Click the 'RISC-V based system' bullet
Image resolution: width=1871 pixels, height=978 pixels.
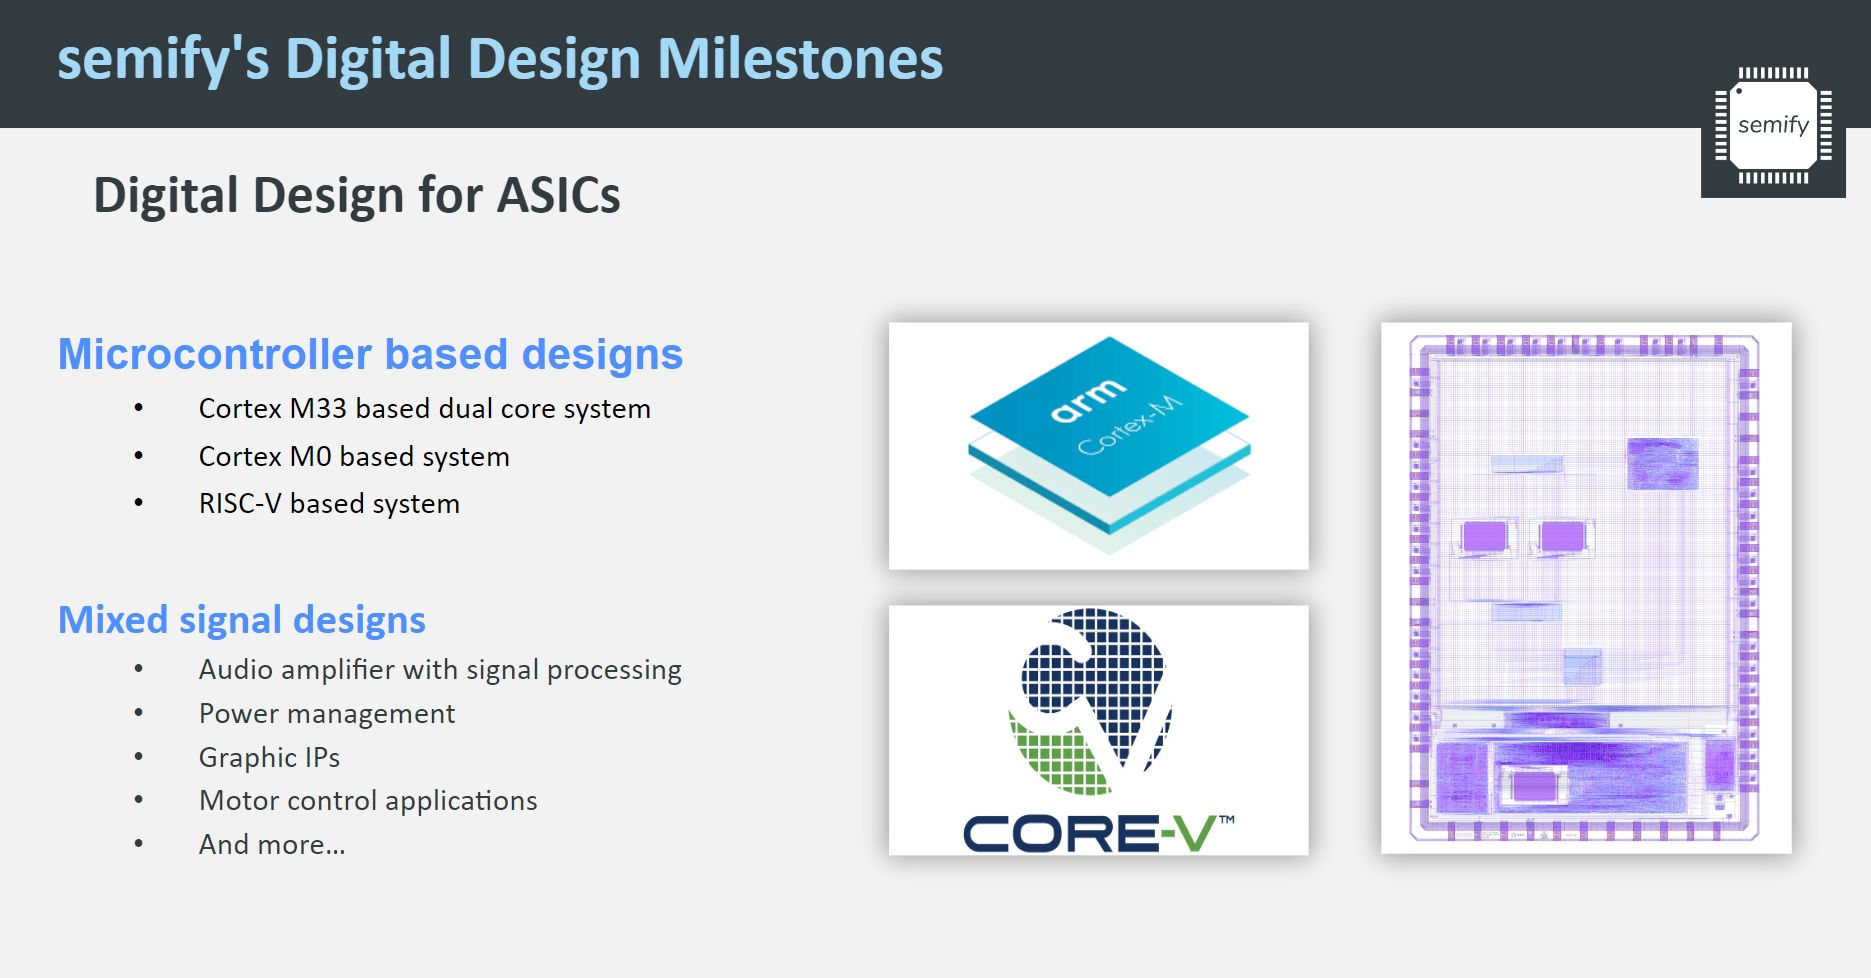tap(329, 504)
